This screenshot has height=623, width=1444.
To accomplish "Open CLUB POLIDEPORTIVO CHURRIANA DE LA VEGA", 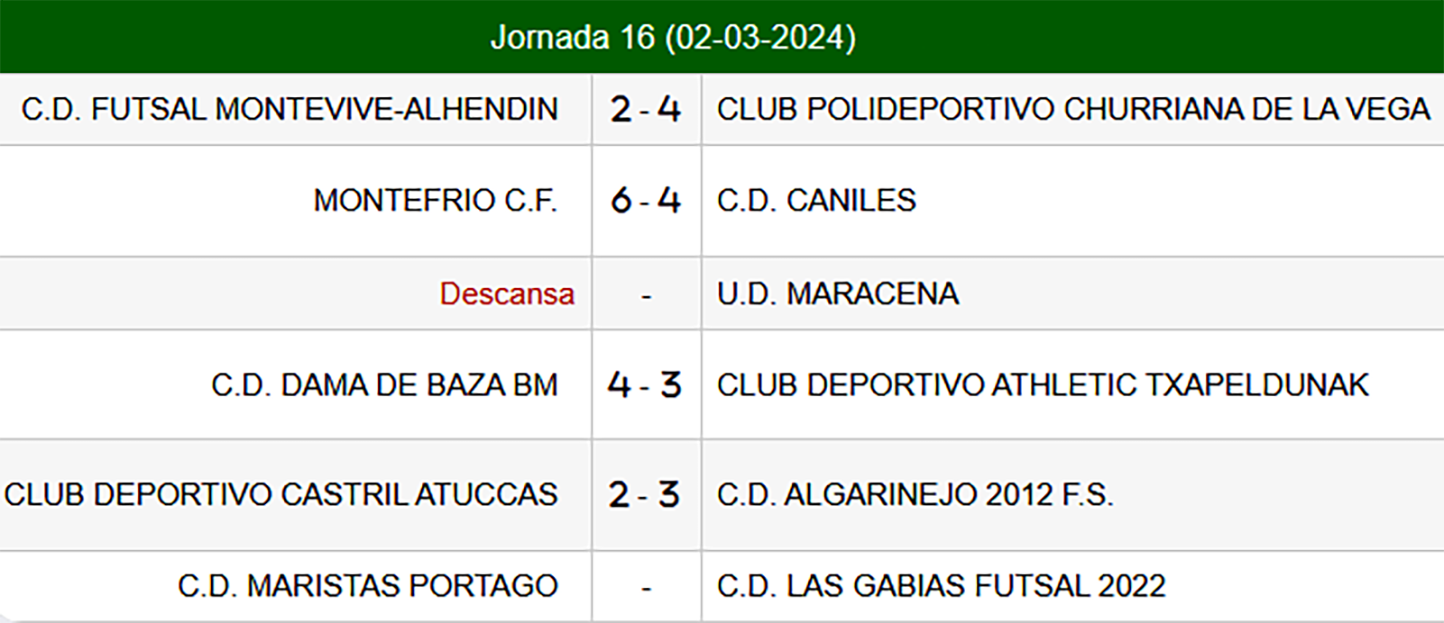I will [1073, 109].
